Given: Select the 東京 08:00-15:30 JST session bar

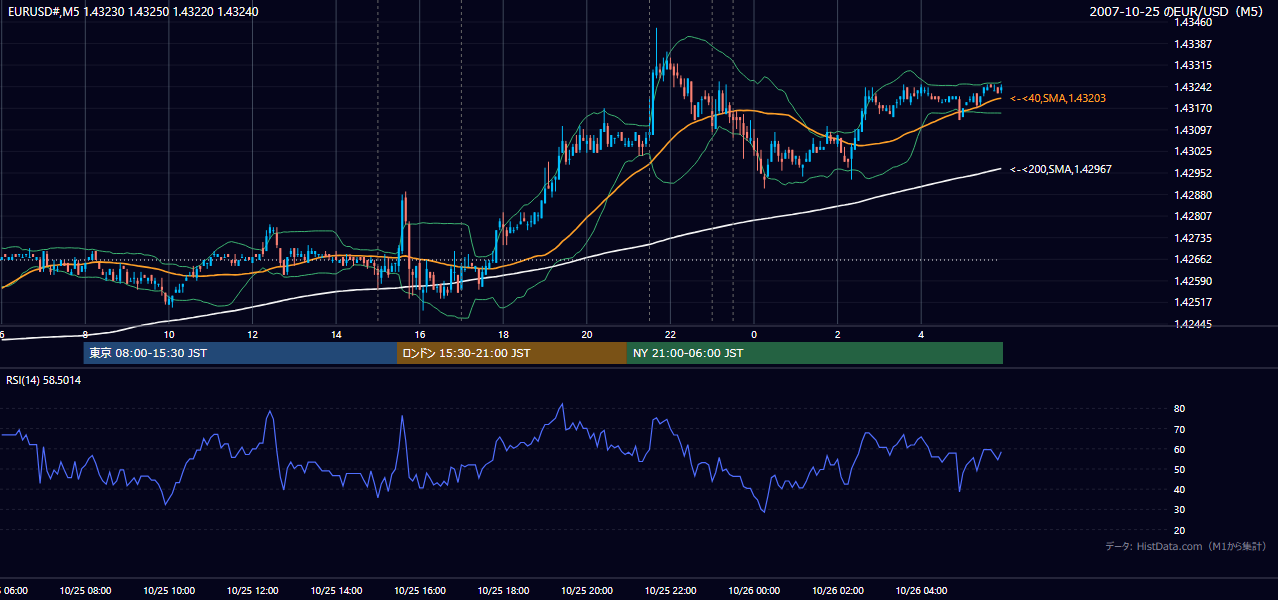Looking at the screenshot, I should [240, 353].
